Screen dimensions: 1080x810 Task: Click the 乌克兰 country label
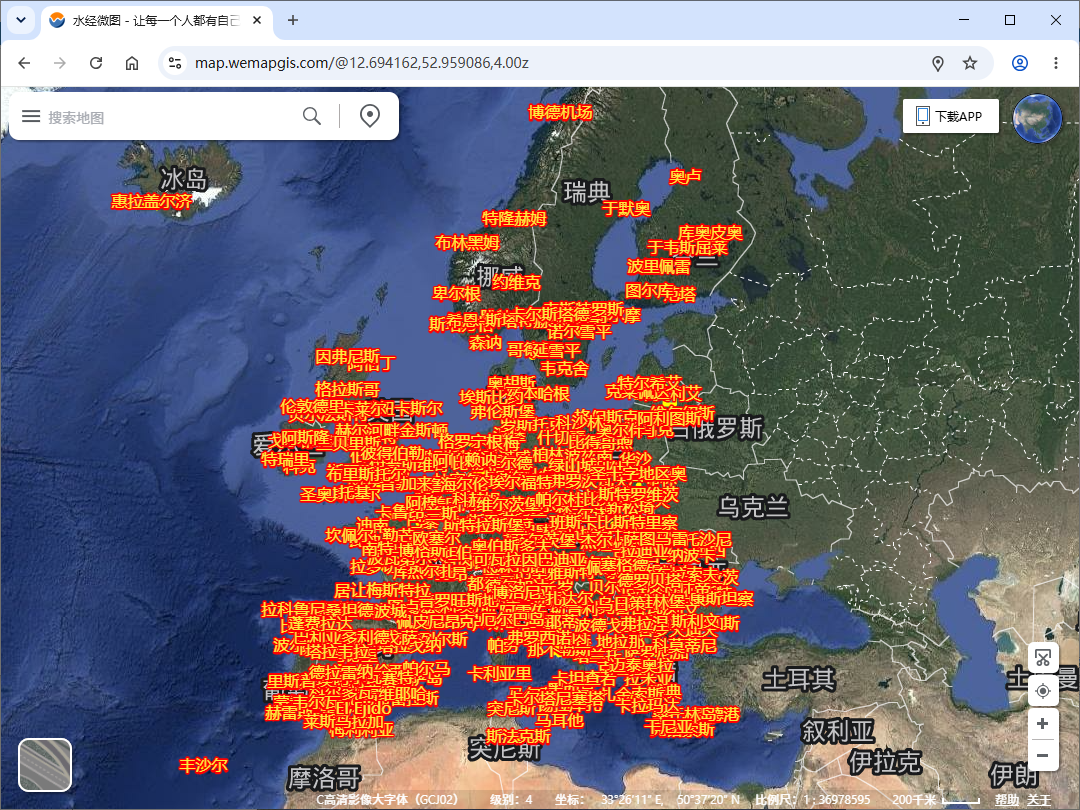pos(754,508)
